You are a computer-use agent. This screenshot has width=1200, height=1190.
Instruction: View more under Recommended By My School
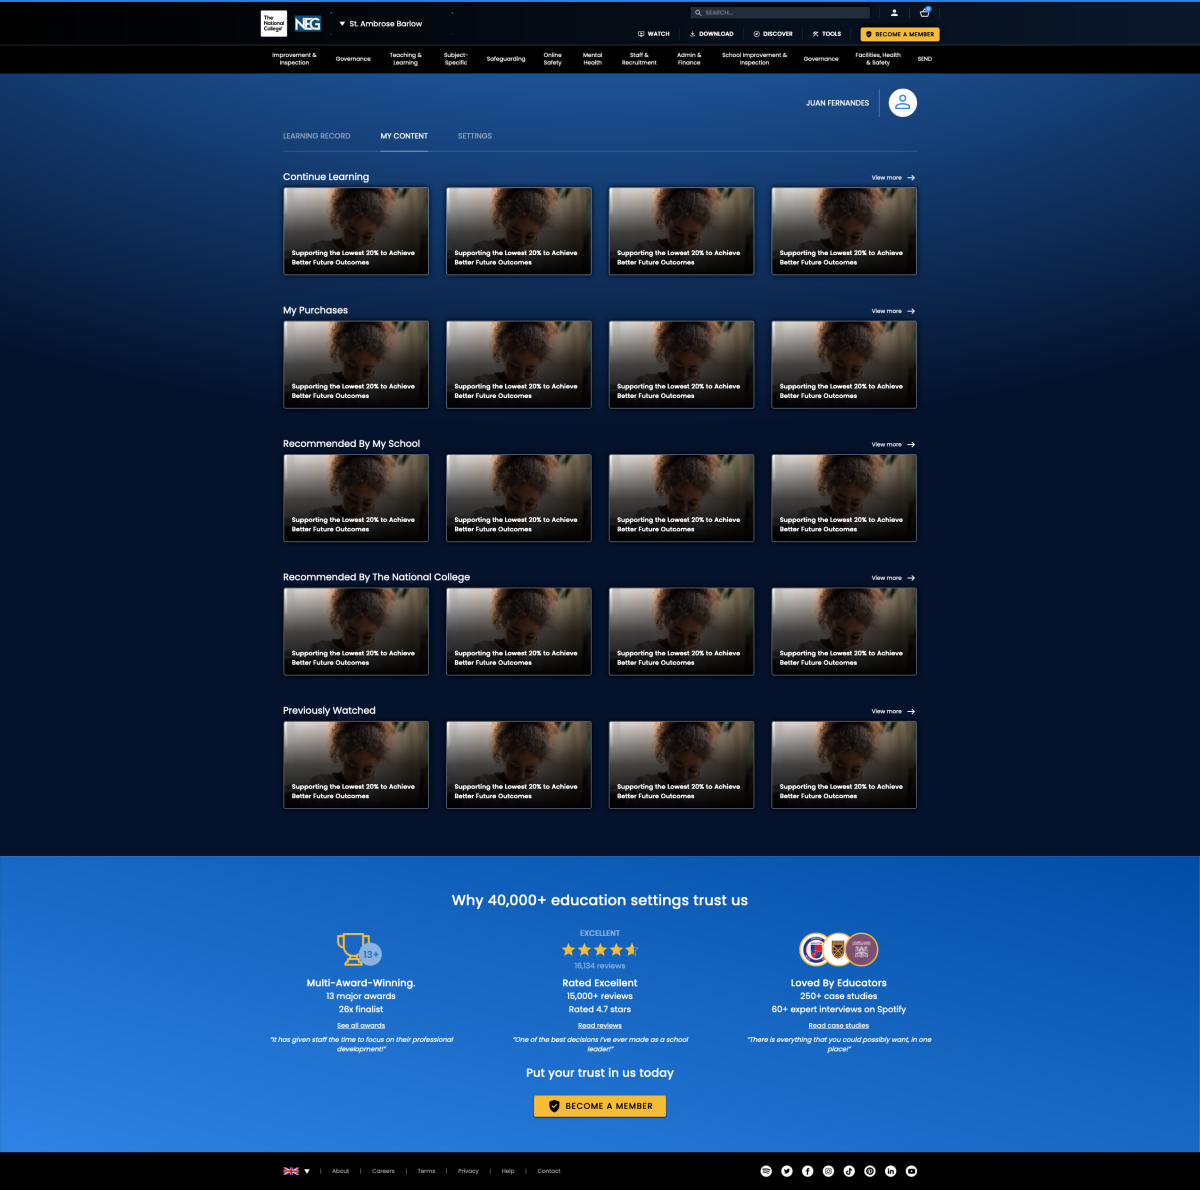[x=893, y=445]
